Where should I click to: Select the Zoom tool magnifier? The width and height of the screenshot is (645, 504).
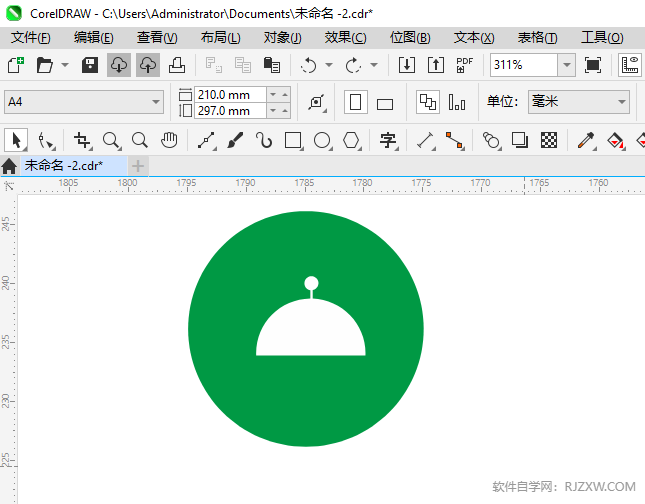(x=111, y=140)
